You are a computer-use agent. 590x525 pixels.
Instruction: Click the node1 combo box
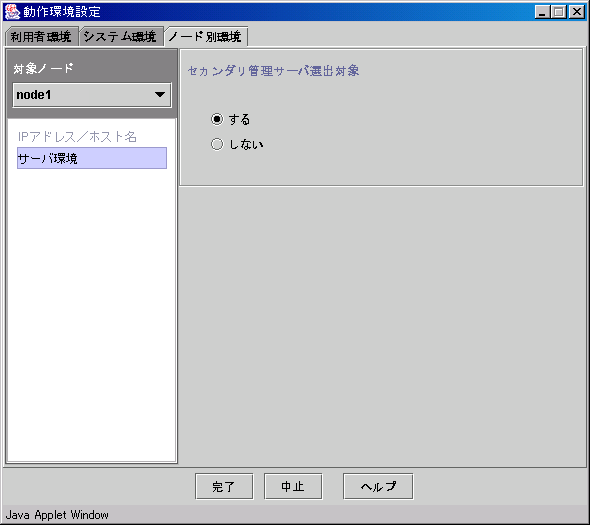pyautogui.click(x=92, y=95)
